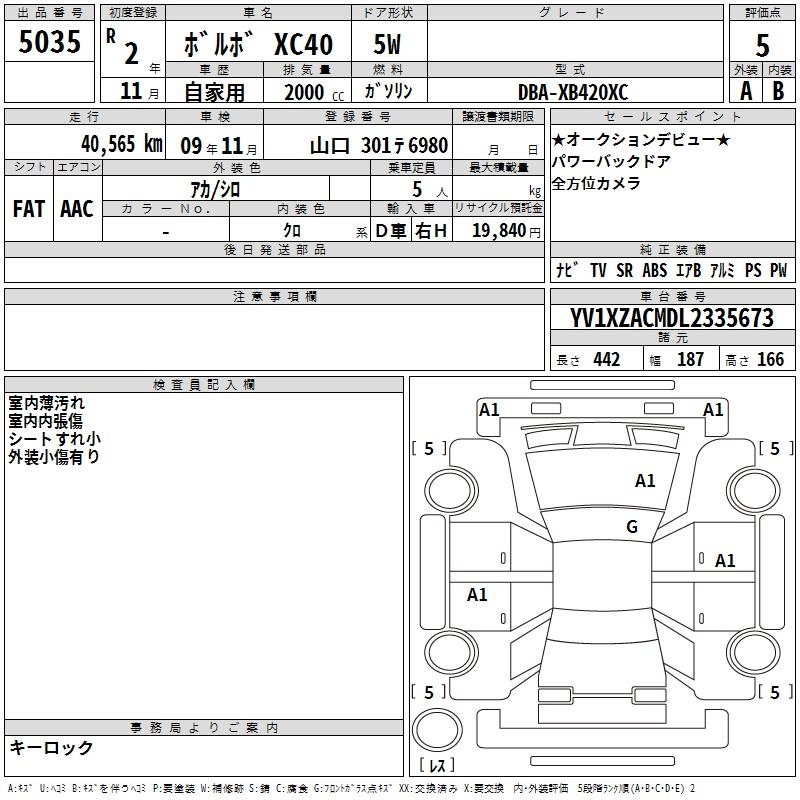
Task: Click the 室内薄汚れ inspector note
Action: [x=47, y=403]
